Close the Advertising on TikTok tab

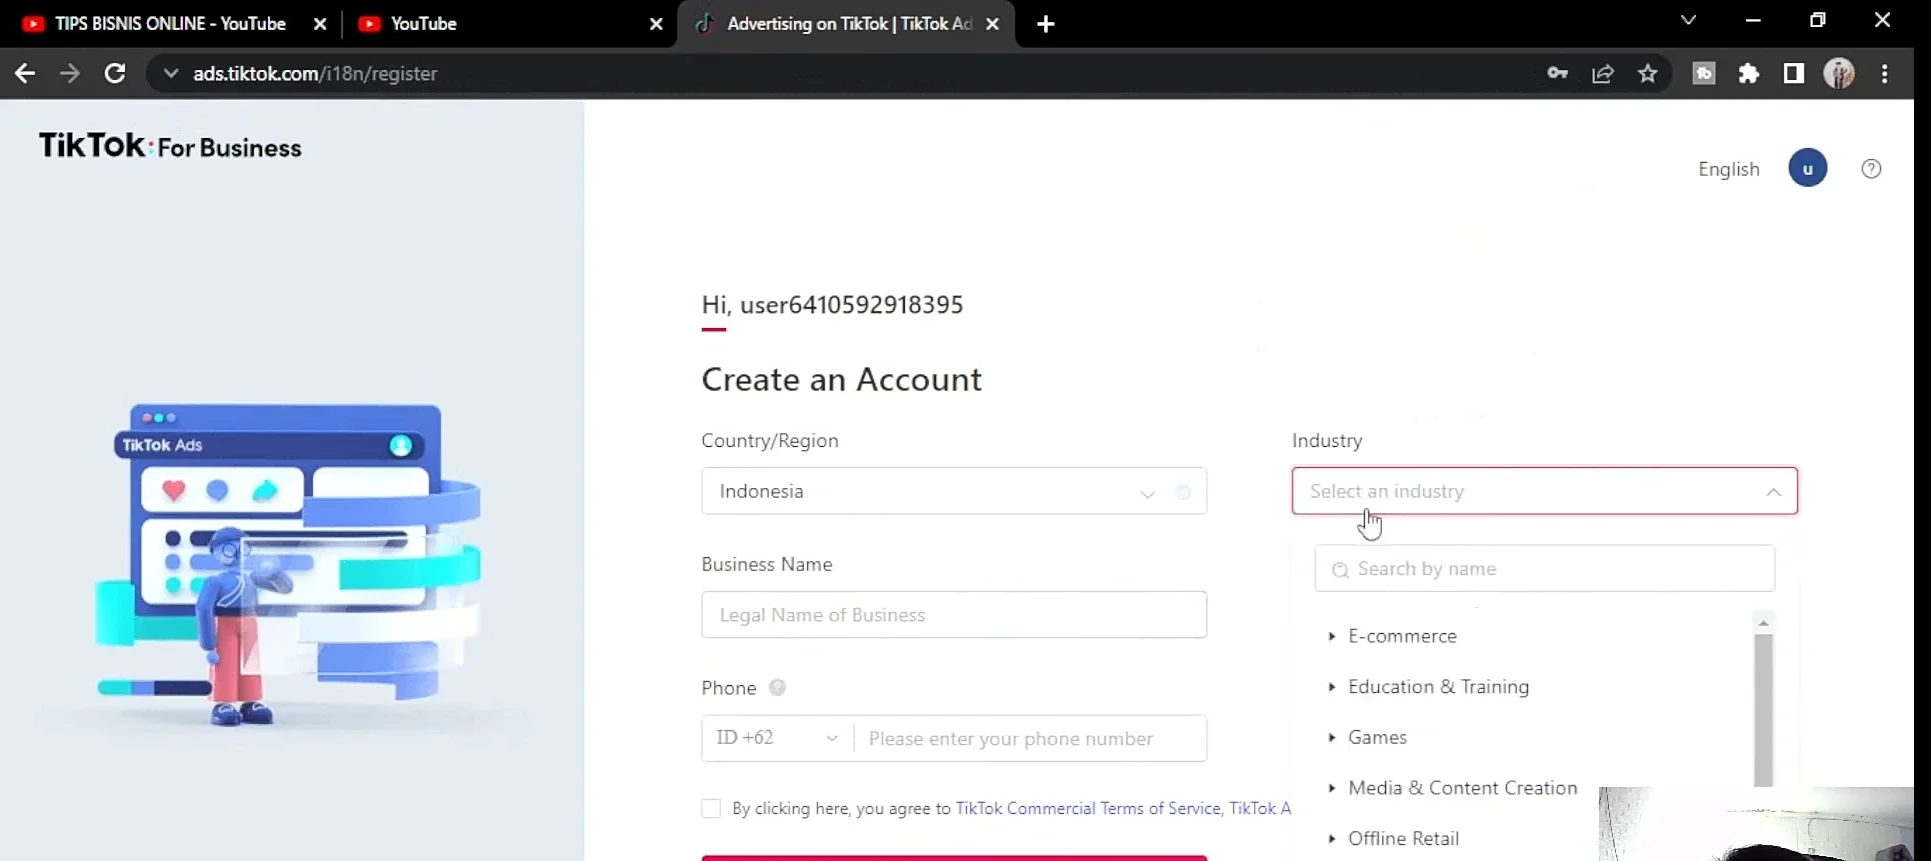click(992, 24)
